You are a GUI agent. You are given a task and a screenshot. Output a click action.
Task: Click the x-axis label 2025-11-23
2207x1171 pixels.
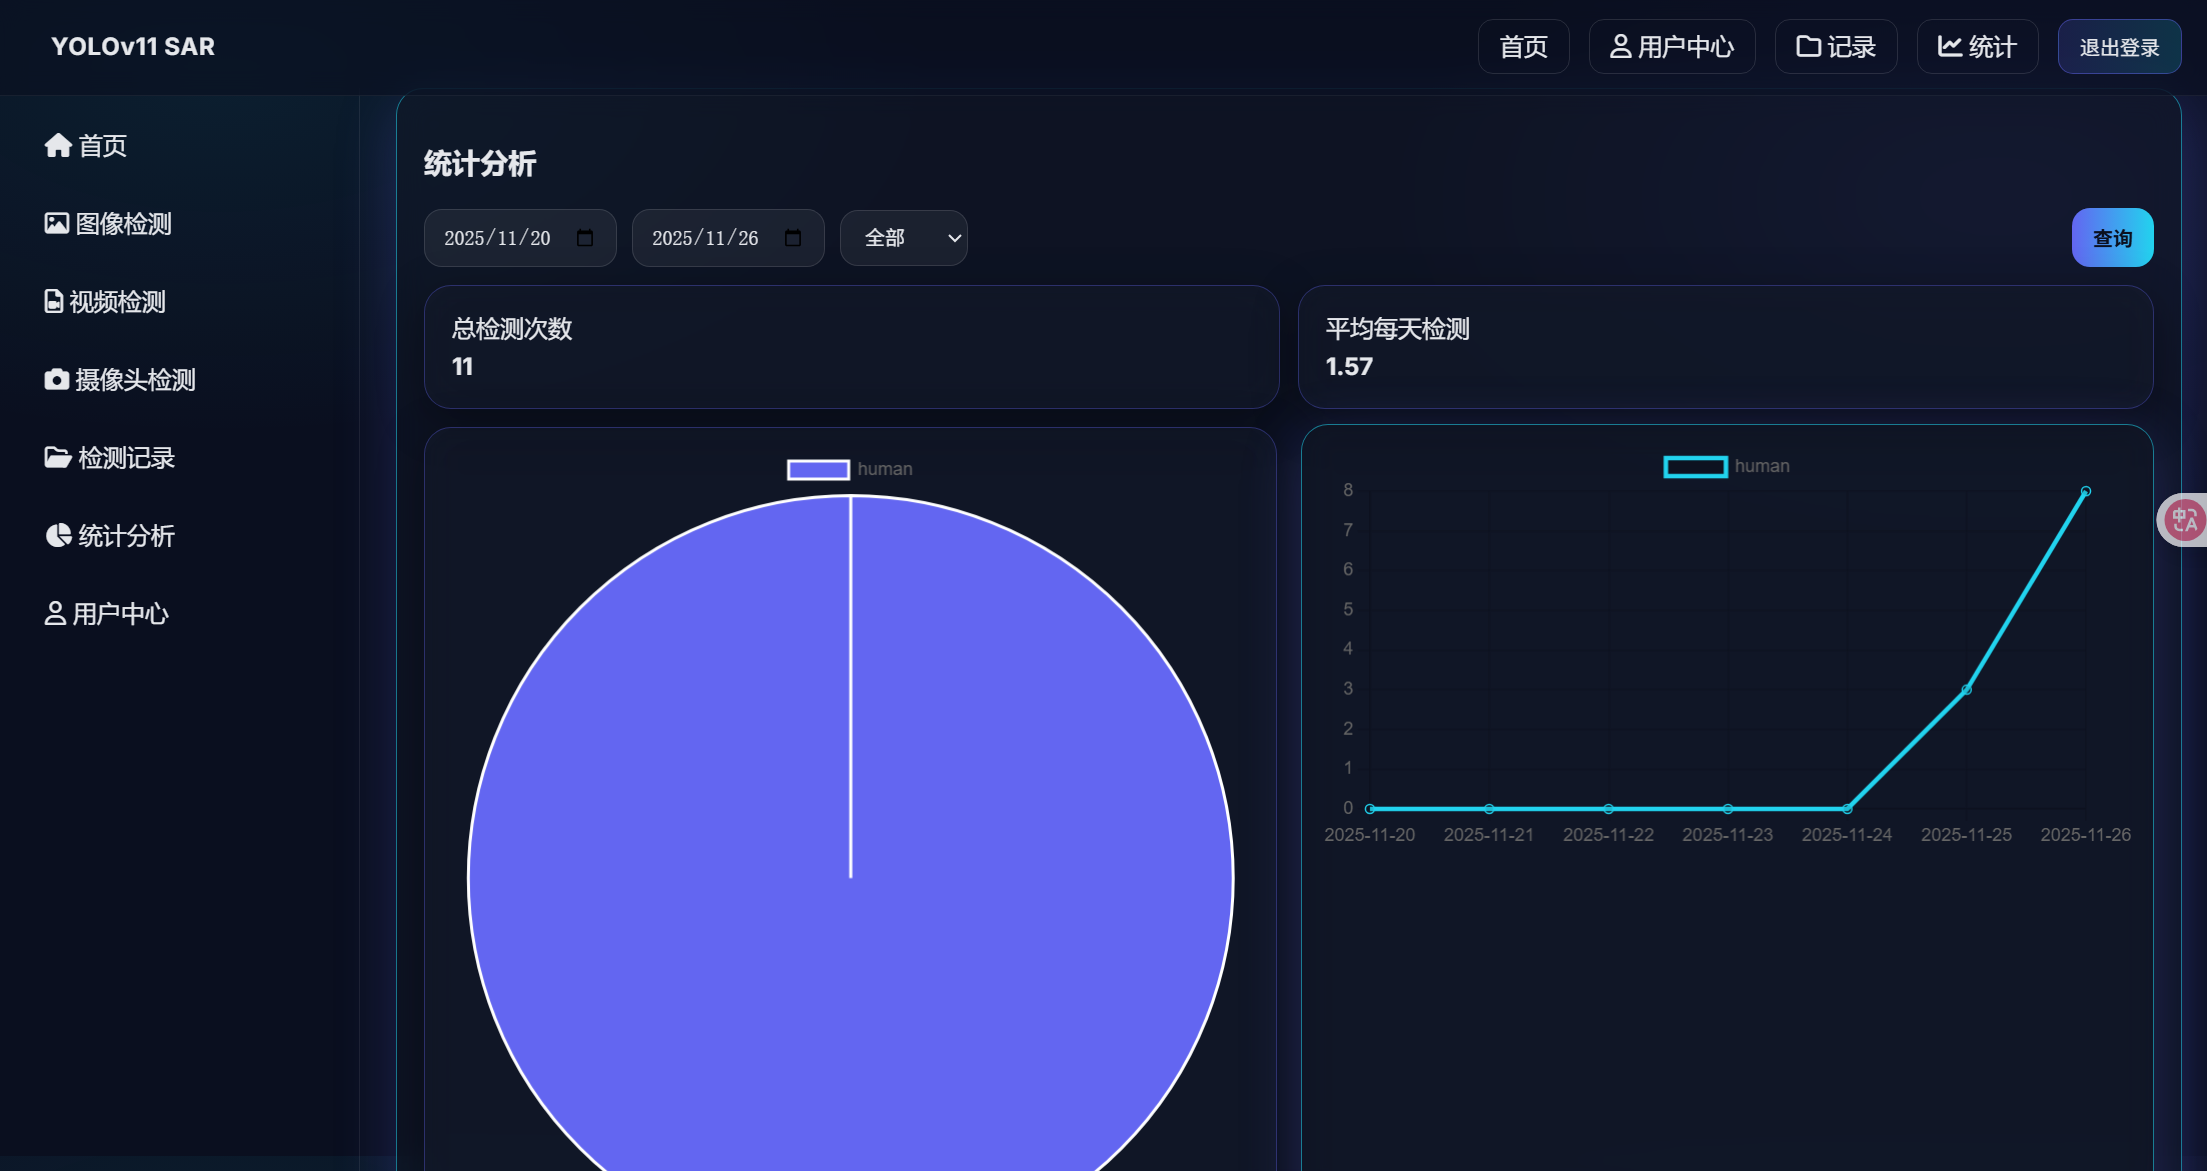1727,834
